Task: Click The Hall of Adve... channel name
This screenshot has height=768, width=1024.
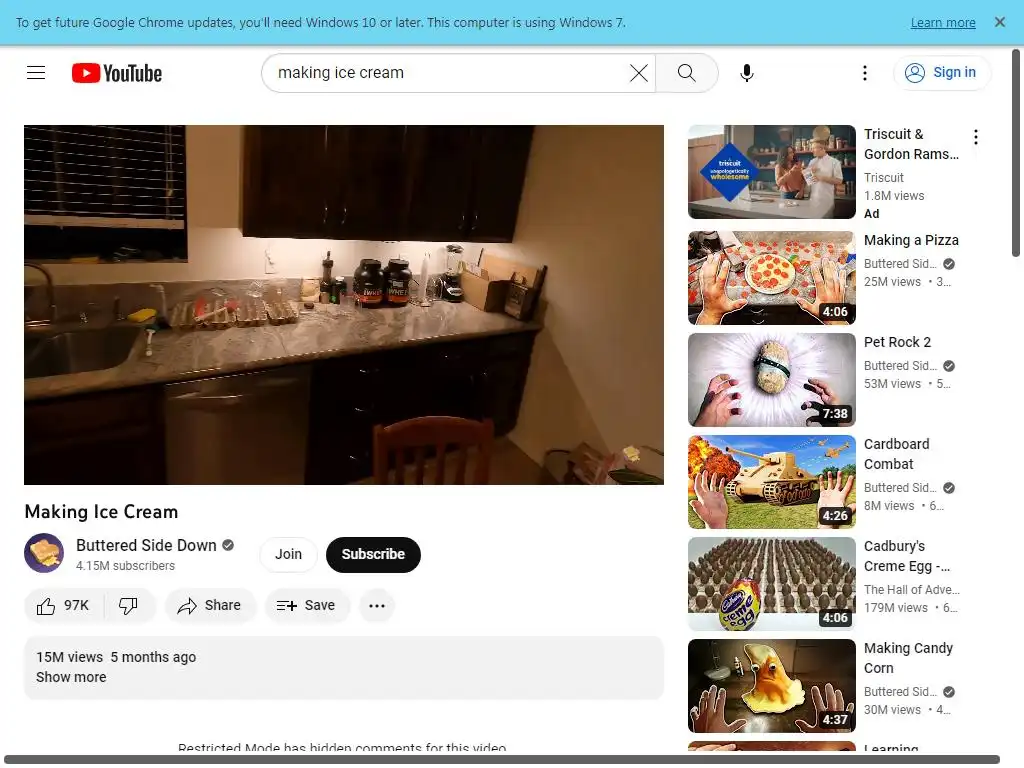Action: tap(912, 590)
